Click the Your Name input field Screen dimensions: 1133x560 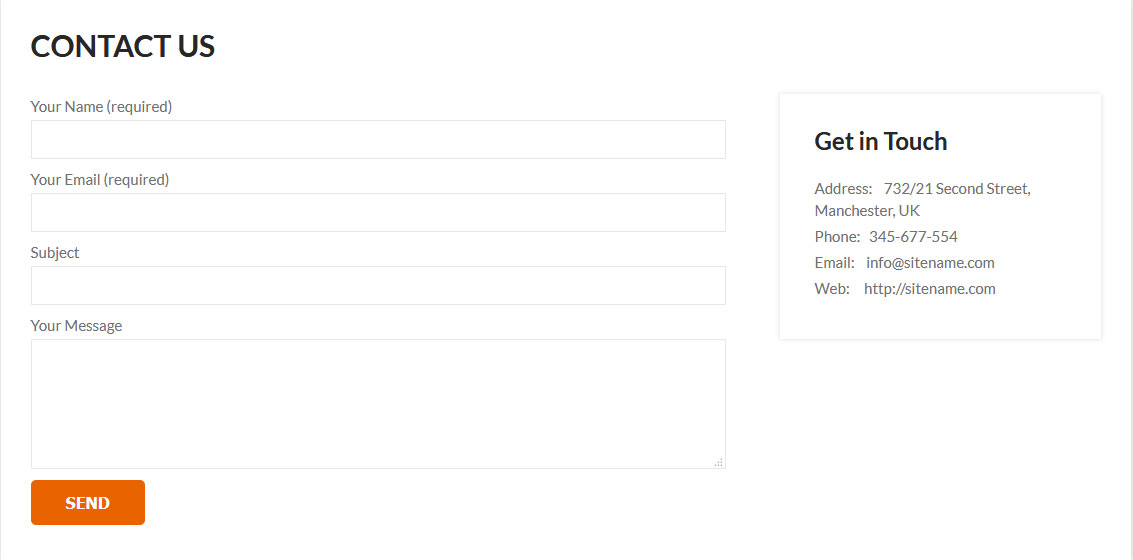(378, 139)
